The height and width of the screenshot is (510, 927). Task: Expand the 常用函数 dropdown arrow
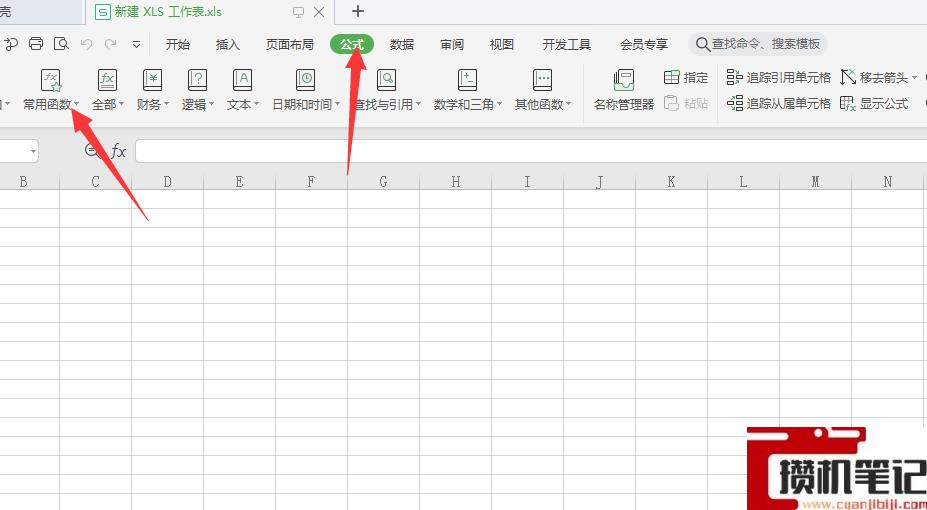coord(76,105)
